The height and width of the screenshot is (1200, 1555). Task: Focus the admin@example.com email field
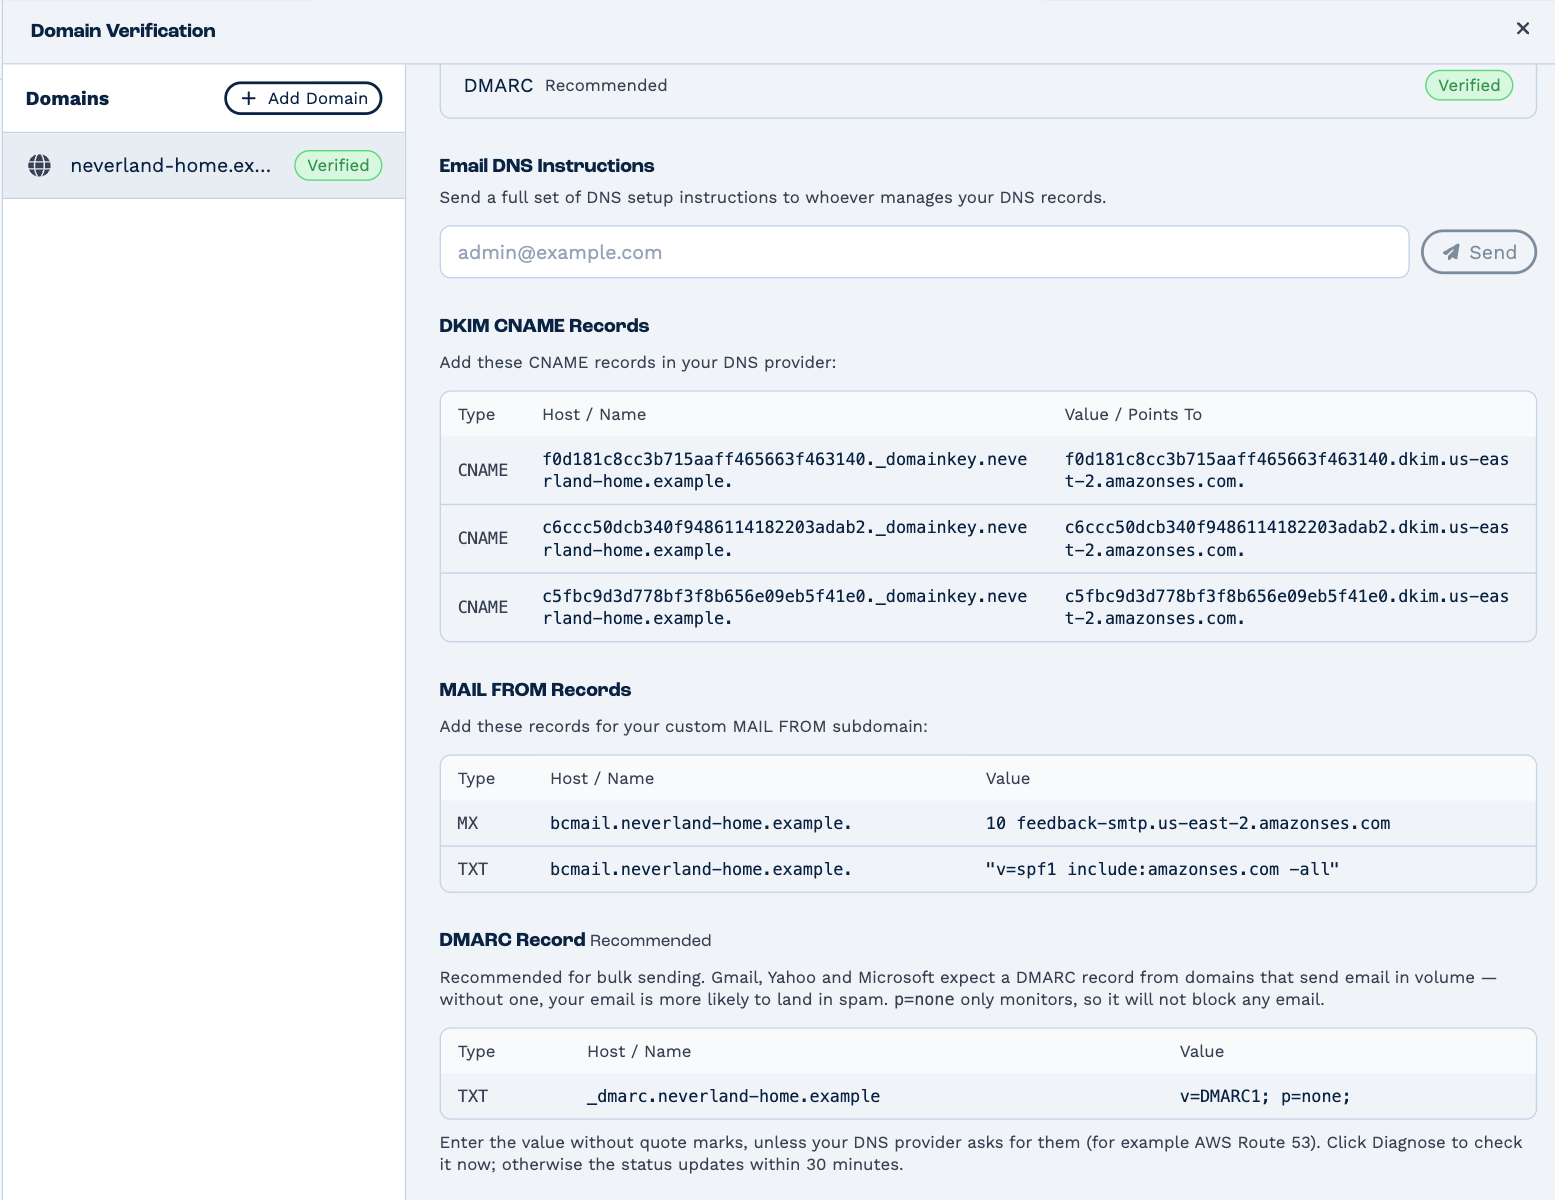click(924, 252)
